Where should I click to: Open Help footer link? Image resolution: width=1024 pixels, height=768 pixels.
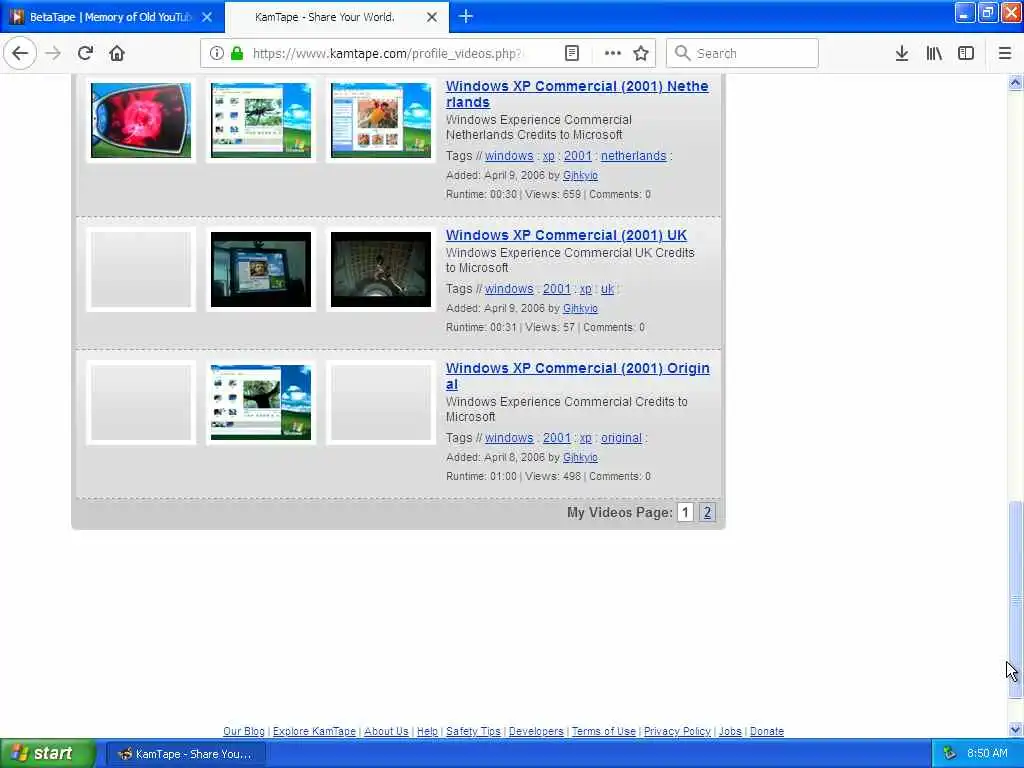[427, 731]
